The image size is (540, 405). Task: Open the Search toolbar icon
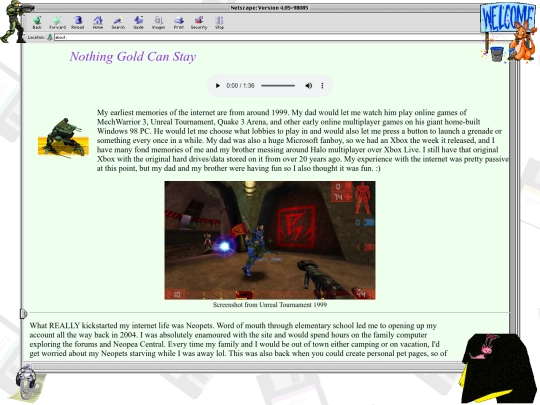[118, 23]
